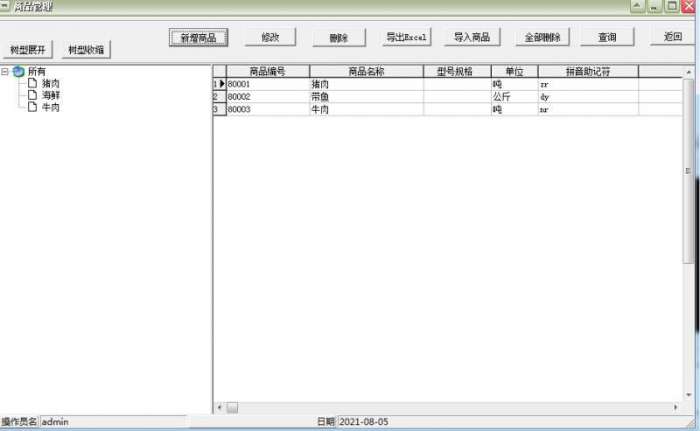This screenshot has width=700, height=431.
Task: Maximize the 商品管理 window
Action: click(671, 6)
